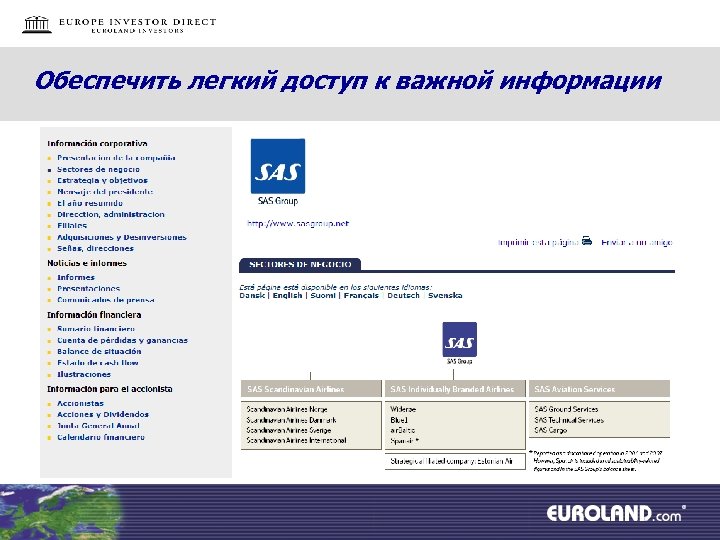Click Noticias e informes section heading
Viewport: 720px width, 540px height.
(87, 263)
